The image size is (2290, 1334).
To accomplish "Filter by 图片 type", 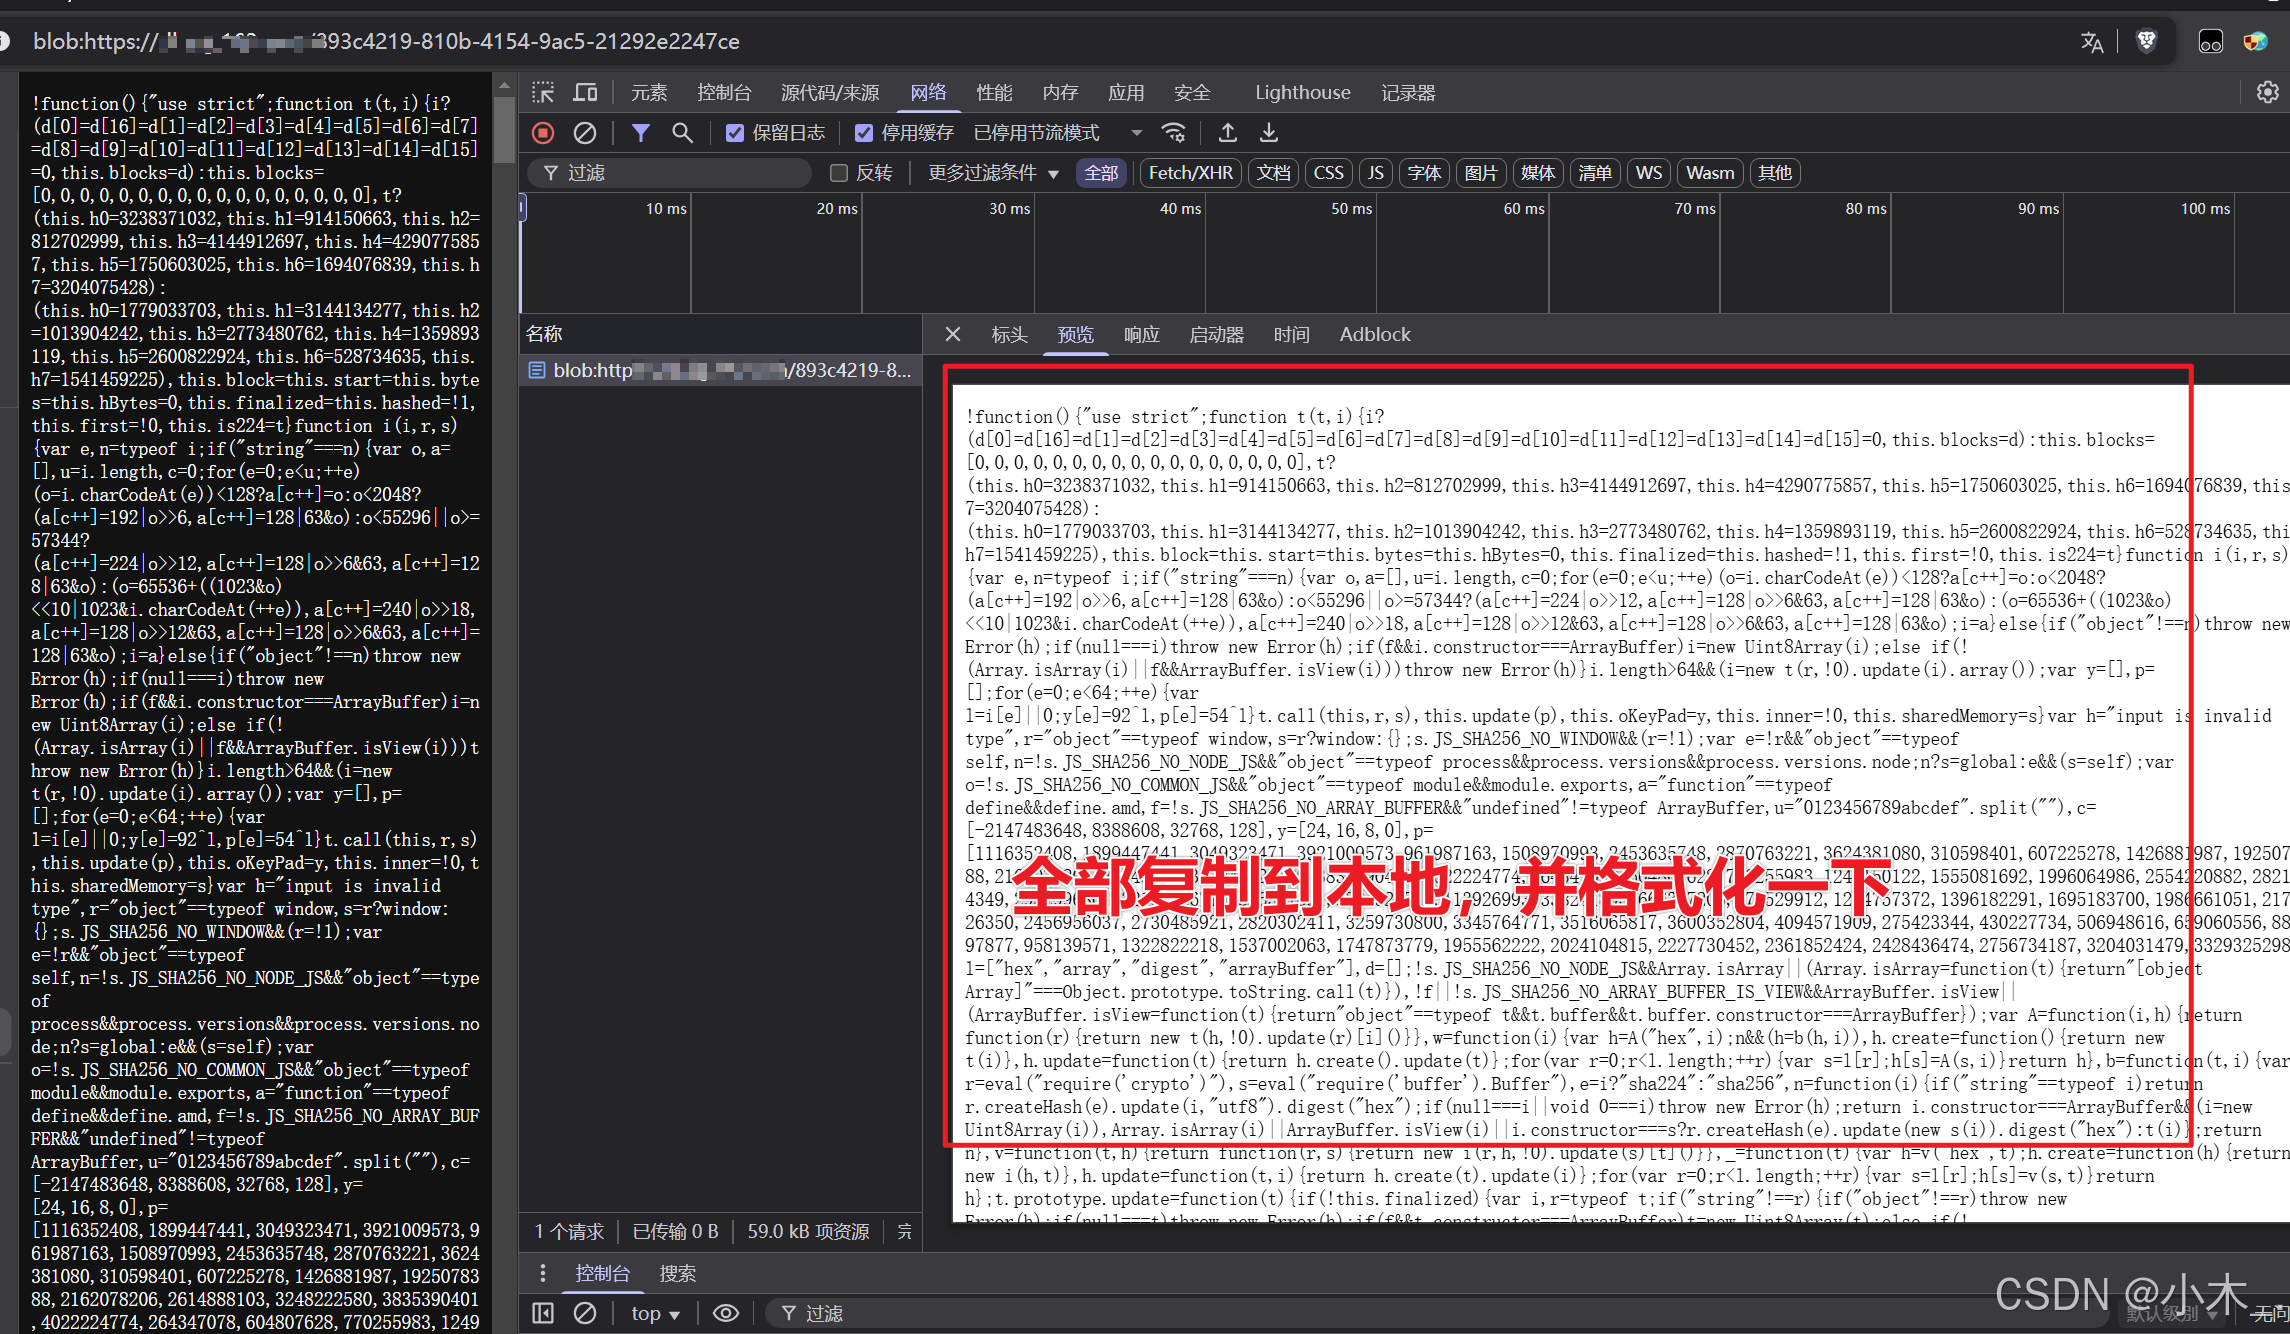I will (1481, 173).
